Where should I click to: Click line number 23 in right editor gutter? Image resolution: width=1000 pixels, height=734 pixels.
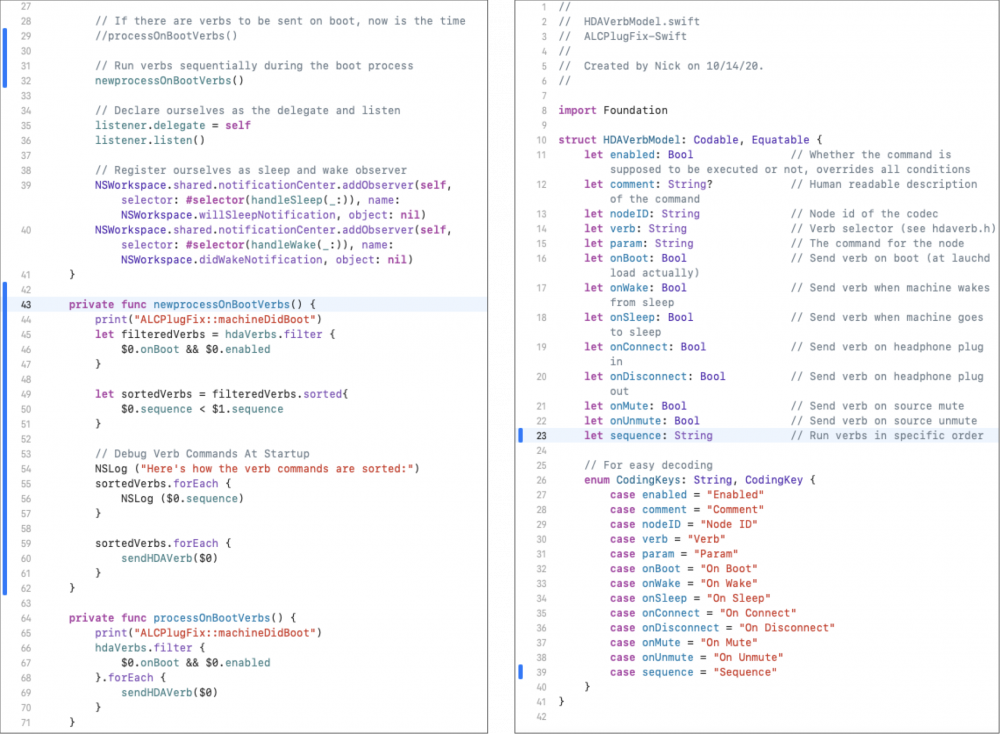tap(541, 436)
